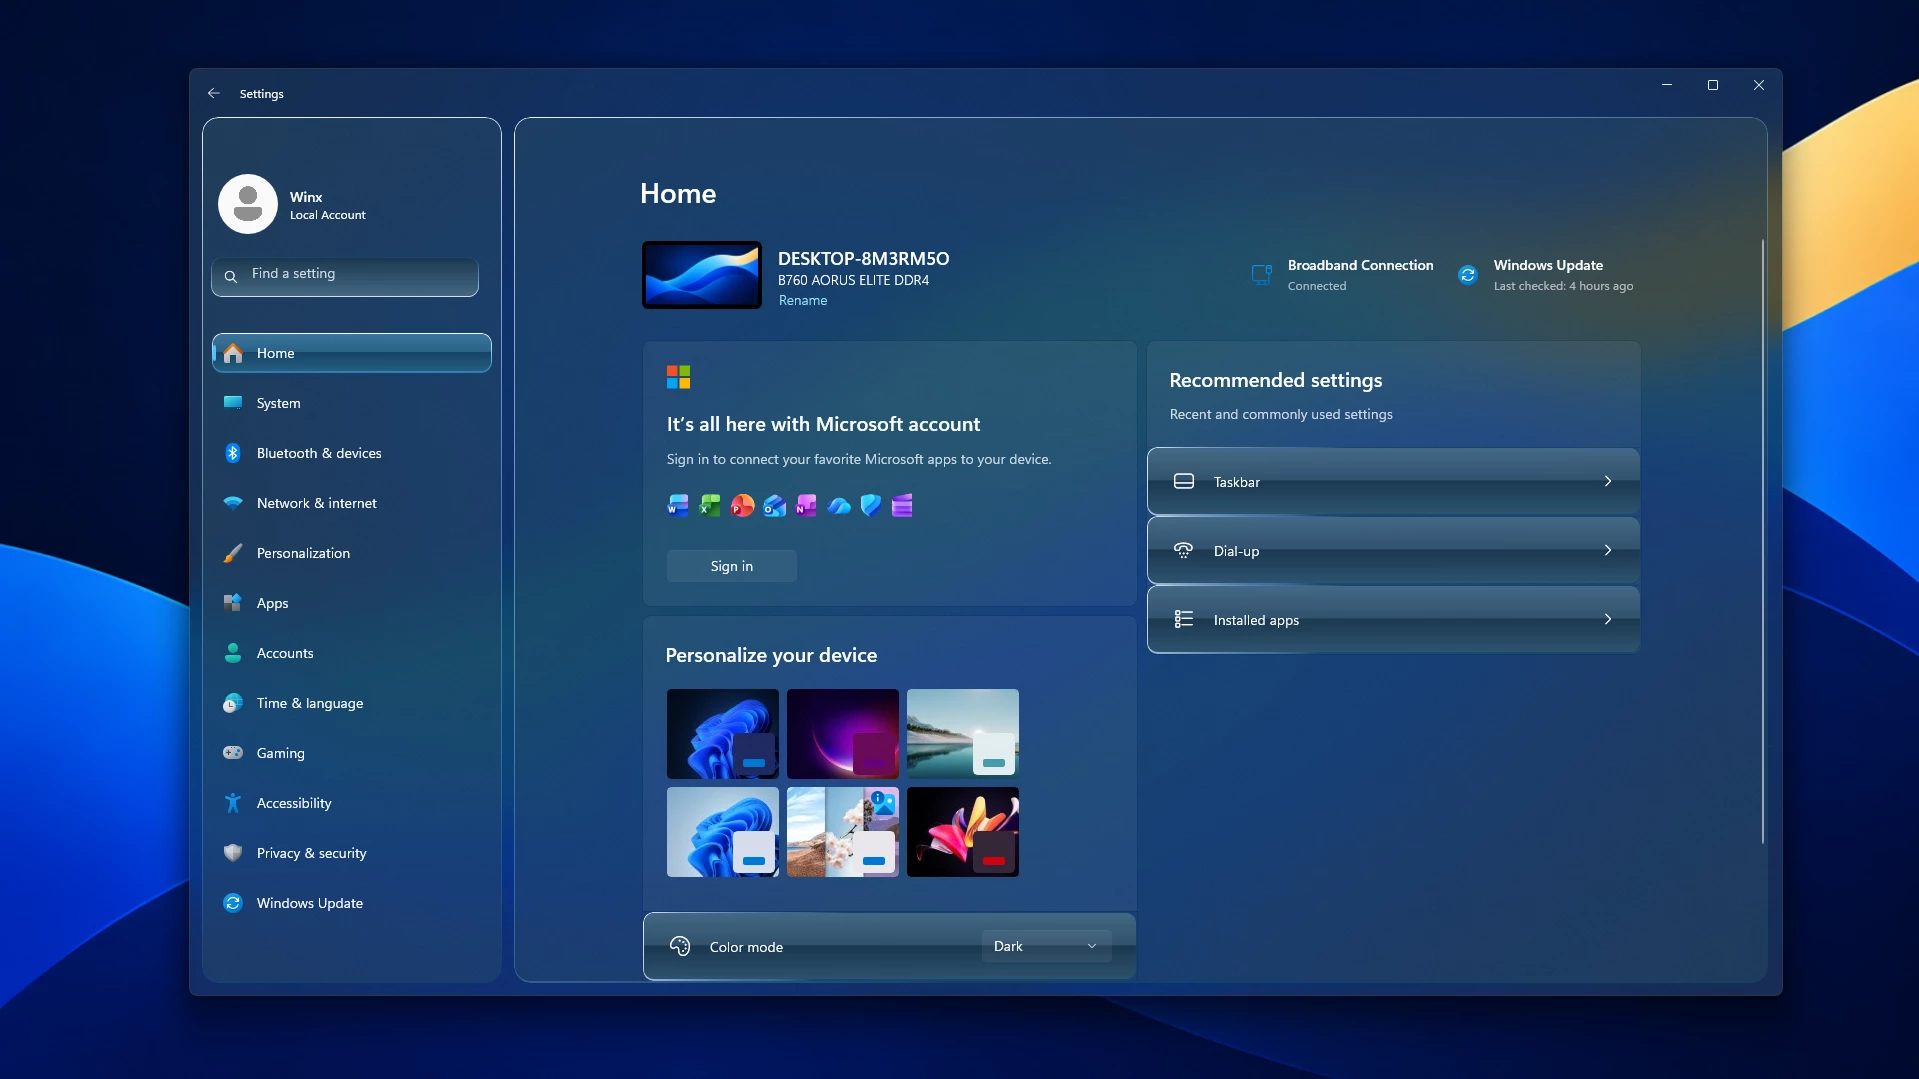Click the Outlook app icon
The image size is (1919, 1079).
pyautogui.click(x=774, y=506)
